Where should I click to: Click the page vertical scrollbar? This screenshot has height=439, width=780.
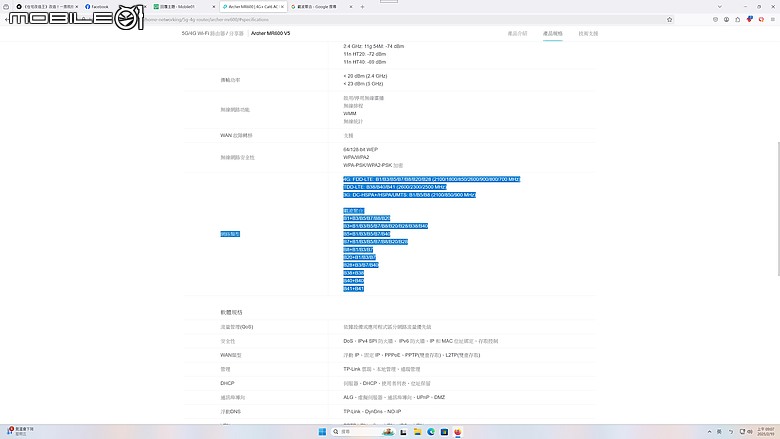(778, 209)
